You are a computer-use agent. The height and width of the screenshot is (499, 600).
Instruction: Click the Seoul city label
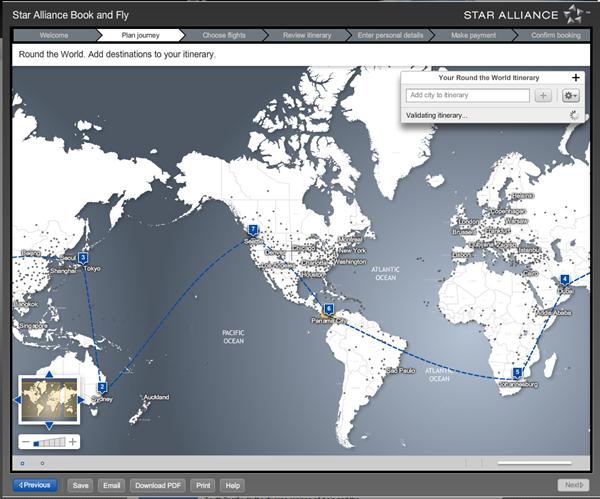click(x=68, y=258)
